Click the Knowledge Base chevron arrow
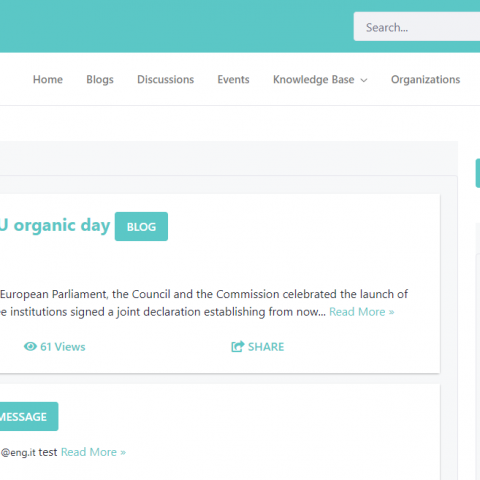The image size is (480, 480). 364,80
